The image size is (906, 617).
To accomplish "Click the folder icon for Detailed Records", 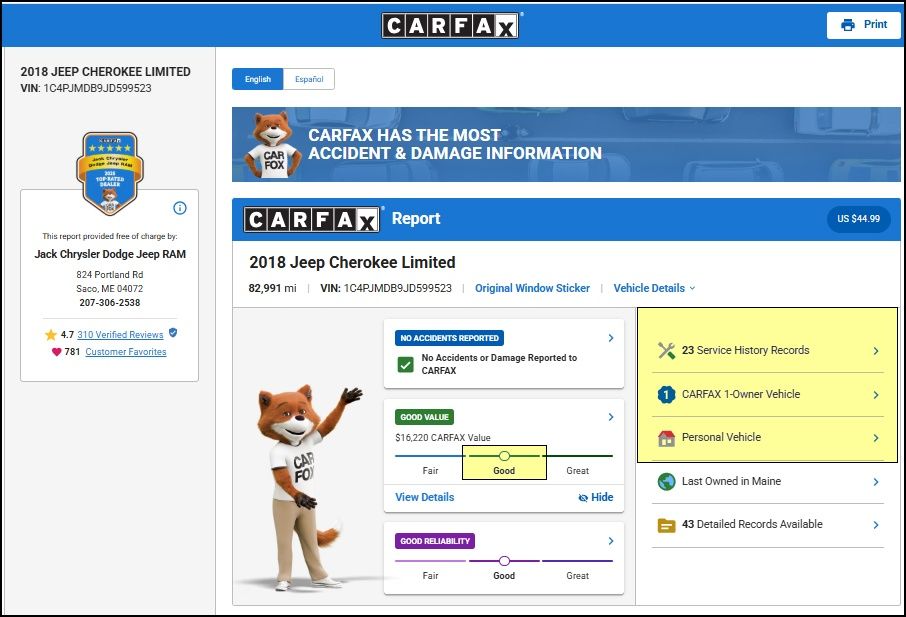I will click(666, 525).
